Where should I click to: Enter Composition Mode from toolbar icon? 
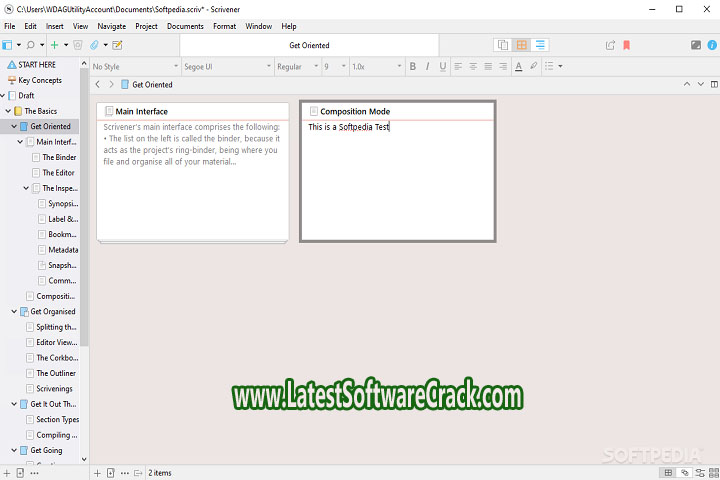click(x=696, y=45)
